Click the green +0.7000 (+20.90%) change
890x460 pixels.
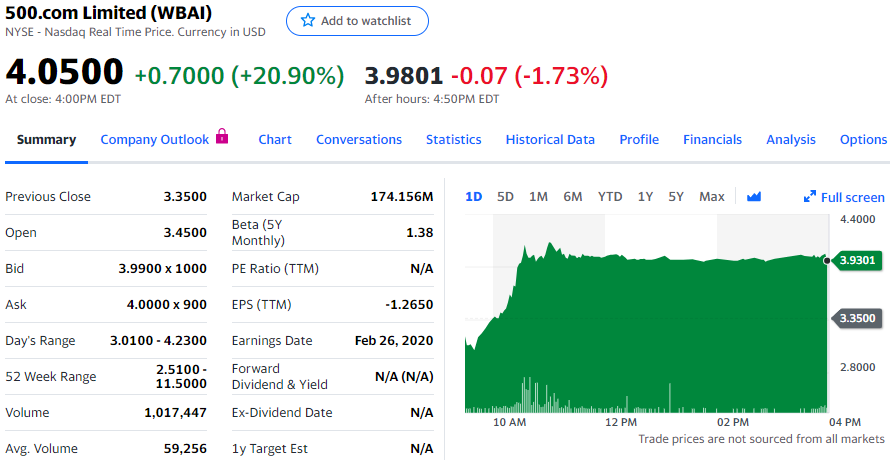pos(240,76)
